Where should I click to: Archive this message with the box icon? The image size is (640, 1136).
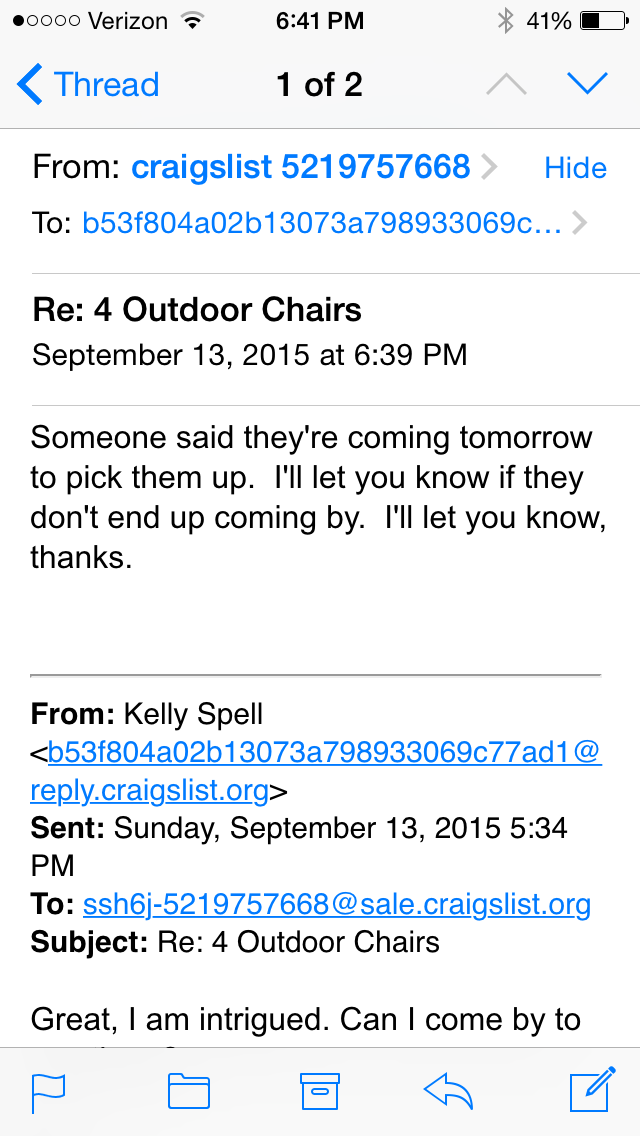320,1092
